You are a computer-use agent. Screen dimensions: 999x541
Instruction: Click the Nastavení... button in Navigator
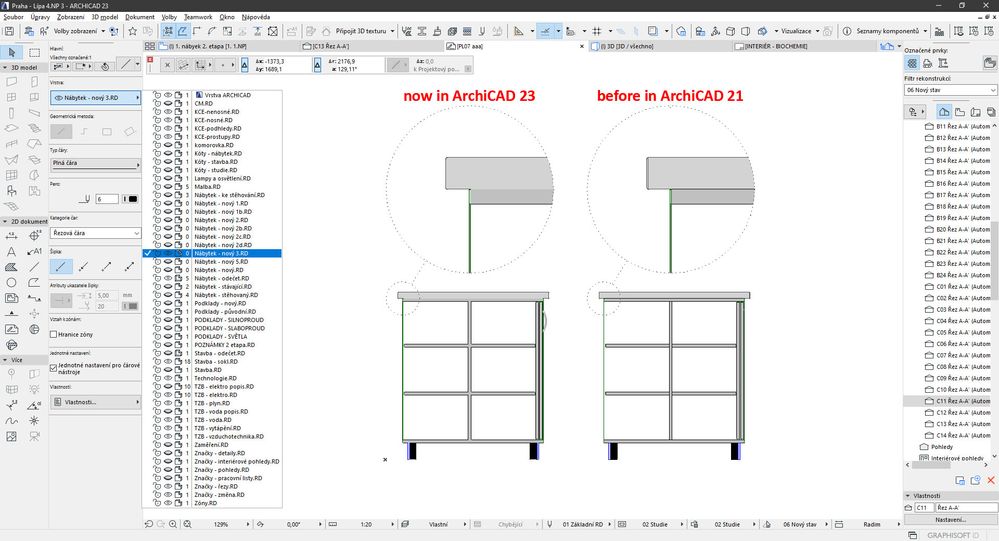tap(951, 519)
